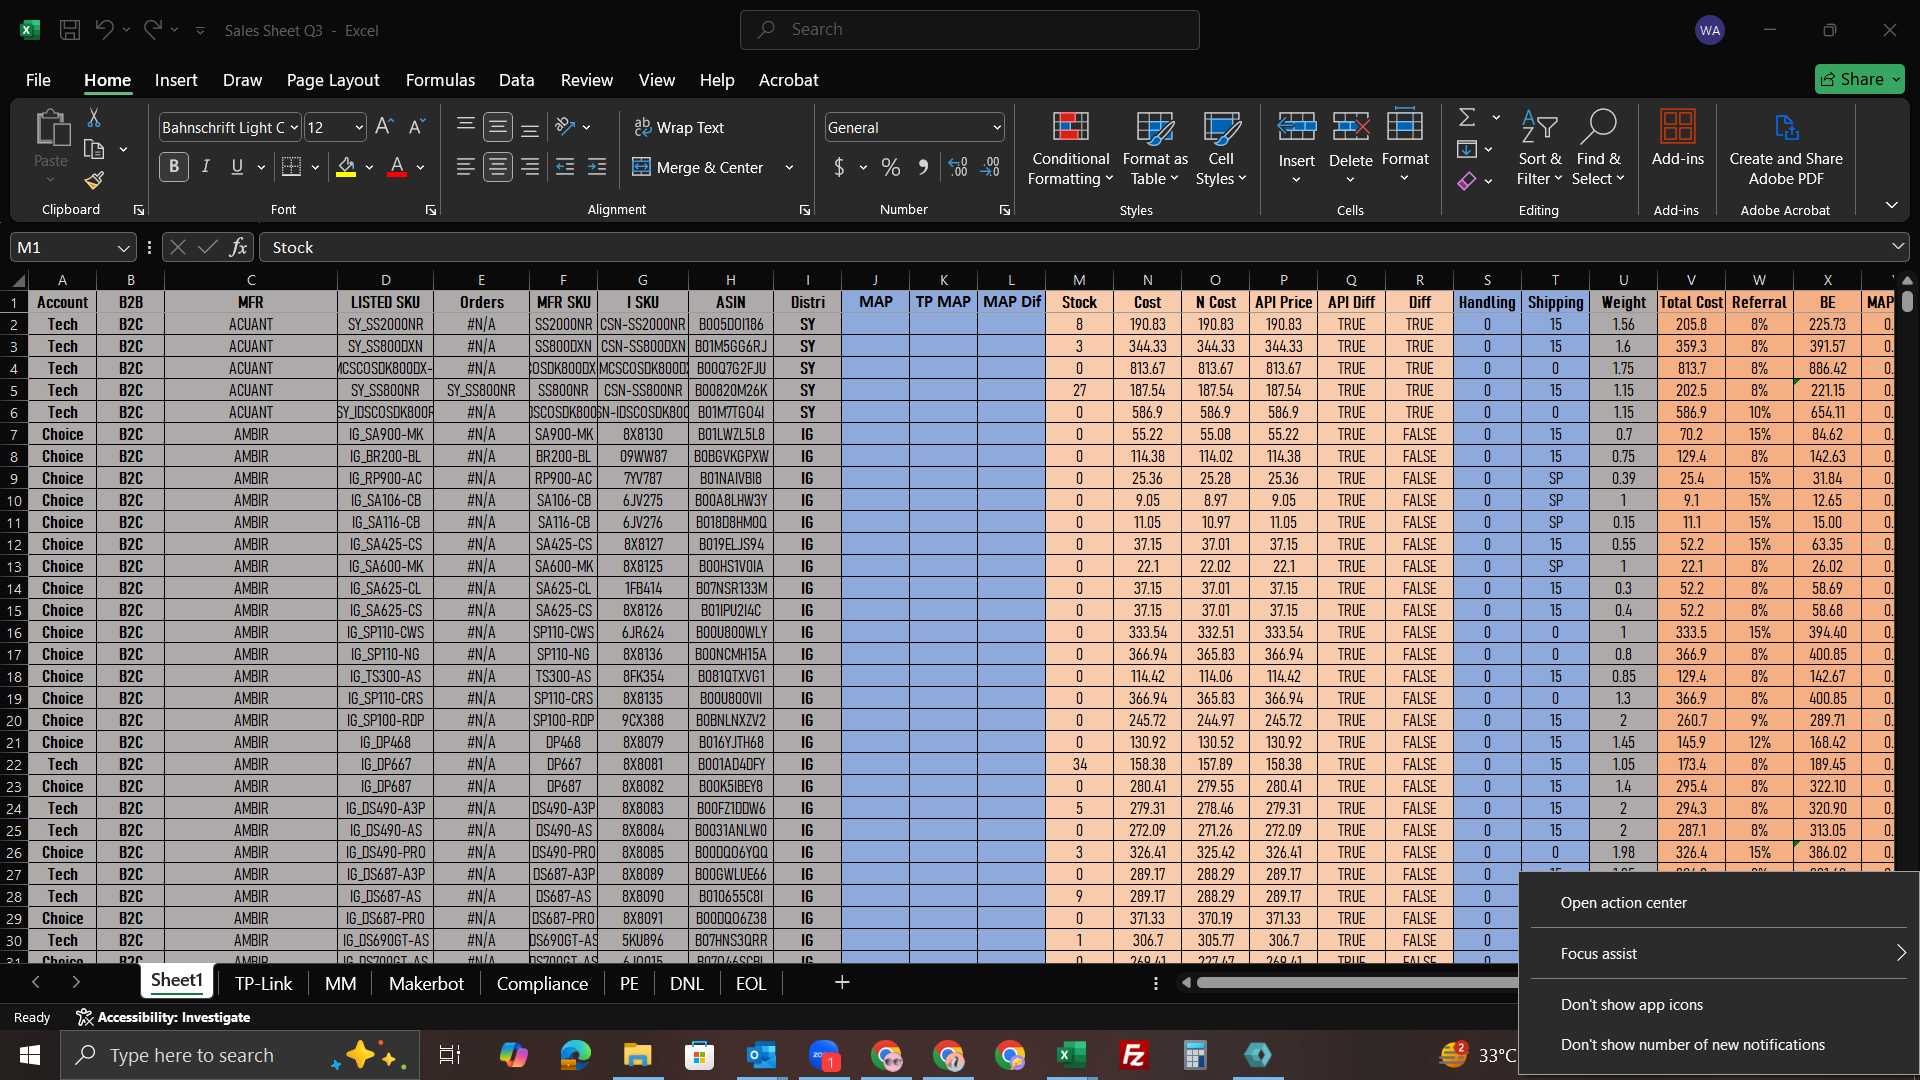Open Outlook from the taskbar
This screenshot has height=1080, width=1920.
tap(761, 1055)
